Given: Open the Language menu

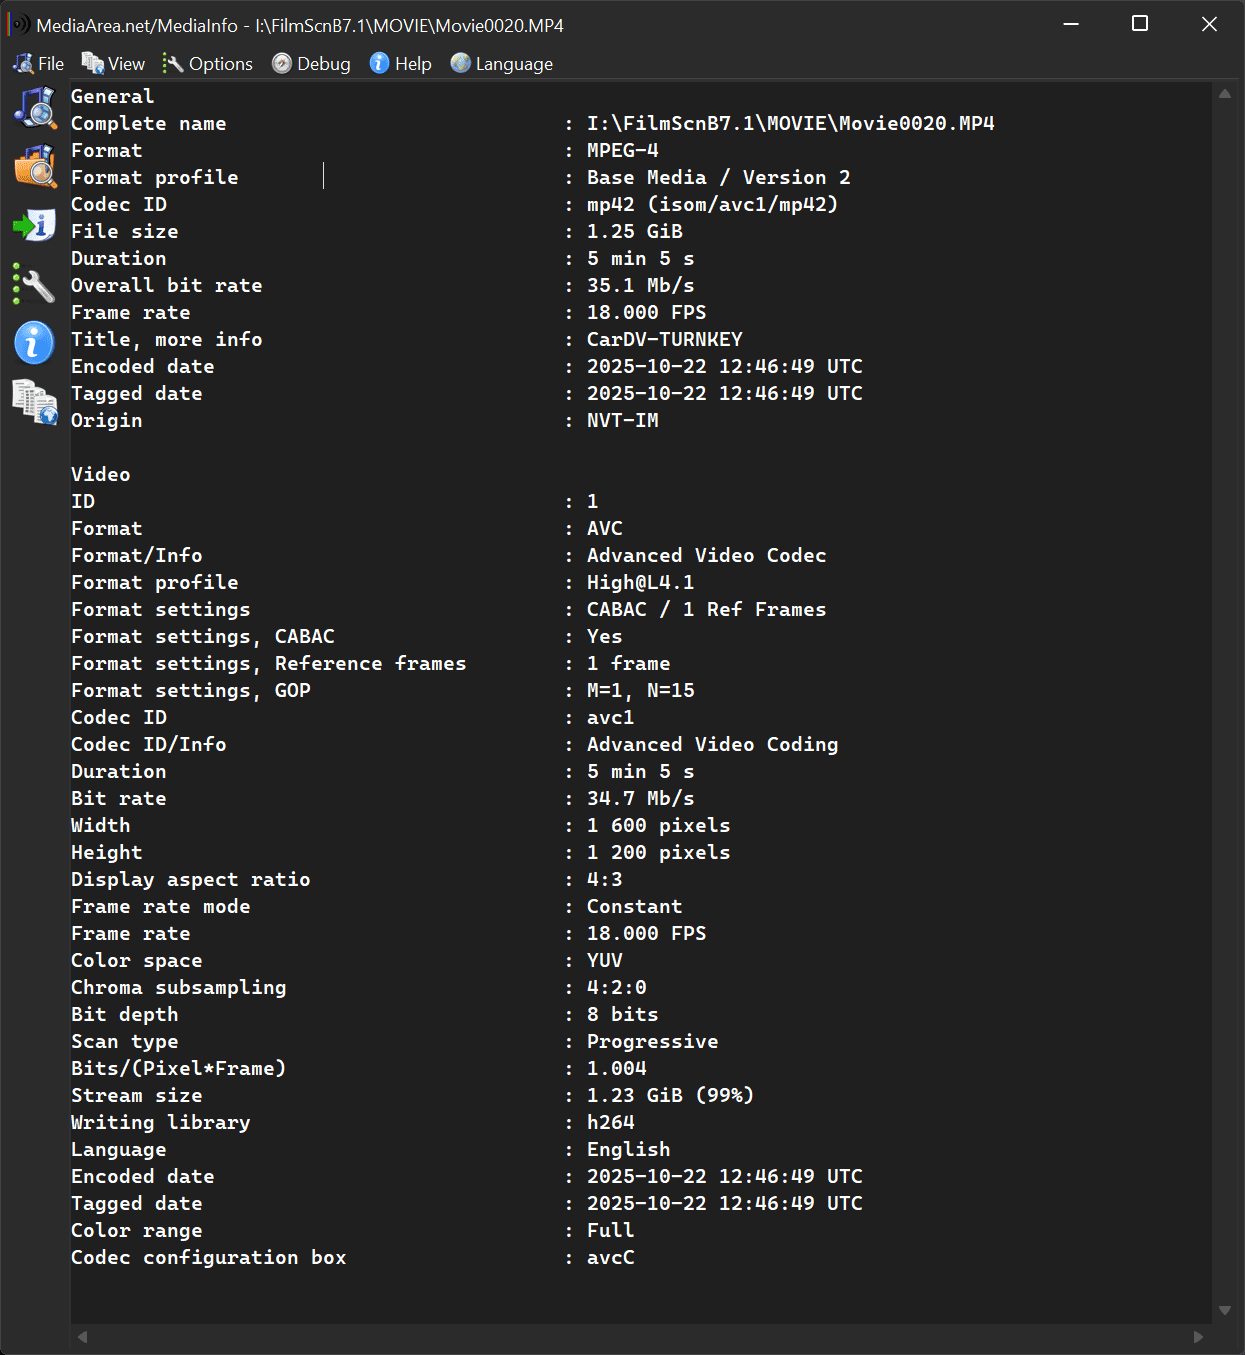Looking at the screenshot, I should click(502, 64).
